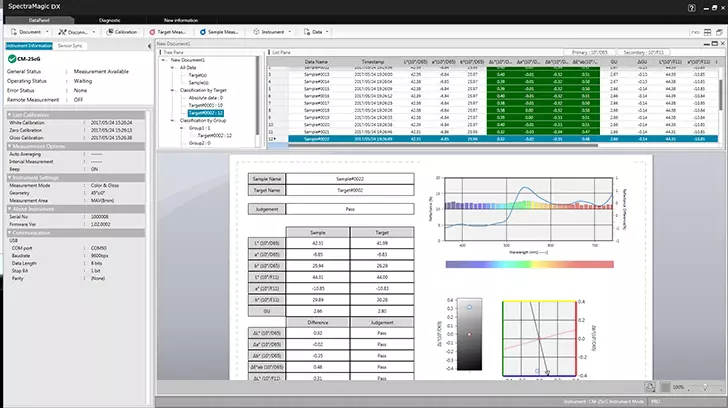Click the 100% zoom level value
Screen dimensions: 728x408
pyautogui.click(x=678, y=387)
